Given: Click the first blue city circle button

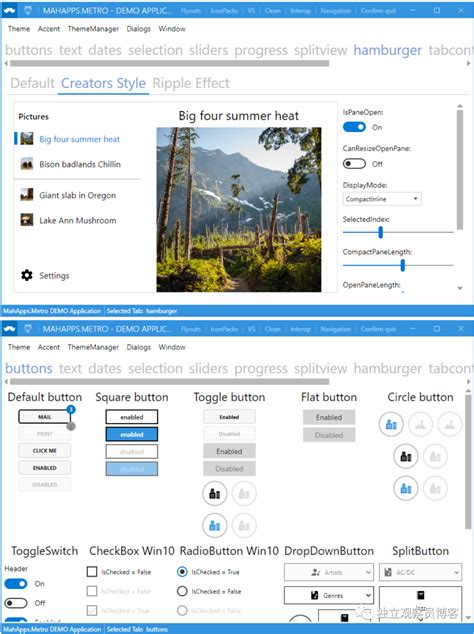Looking at the screenshot, I should (x=391, y=424).
